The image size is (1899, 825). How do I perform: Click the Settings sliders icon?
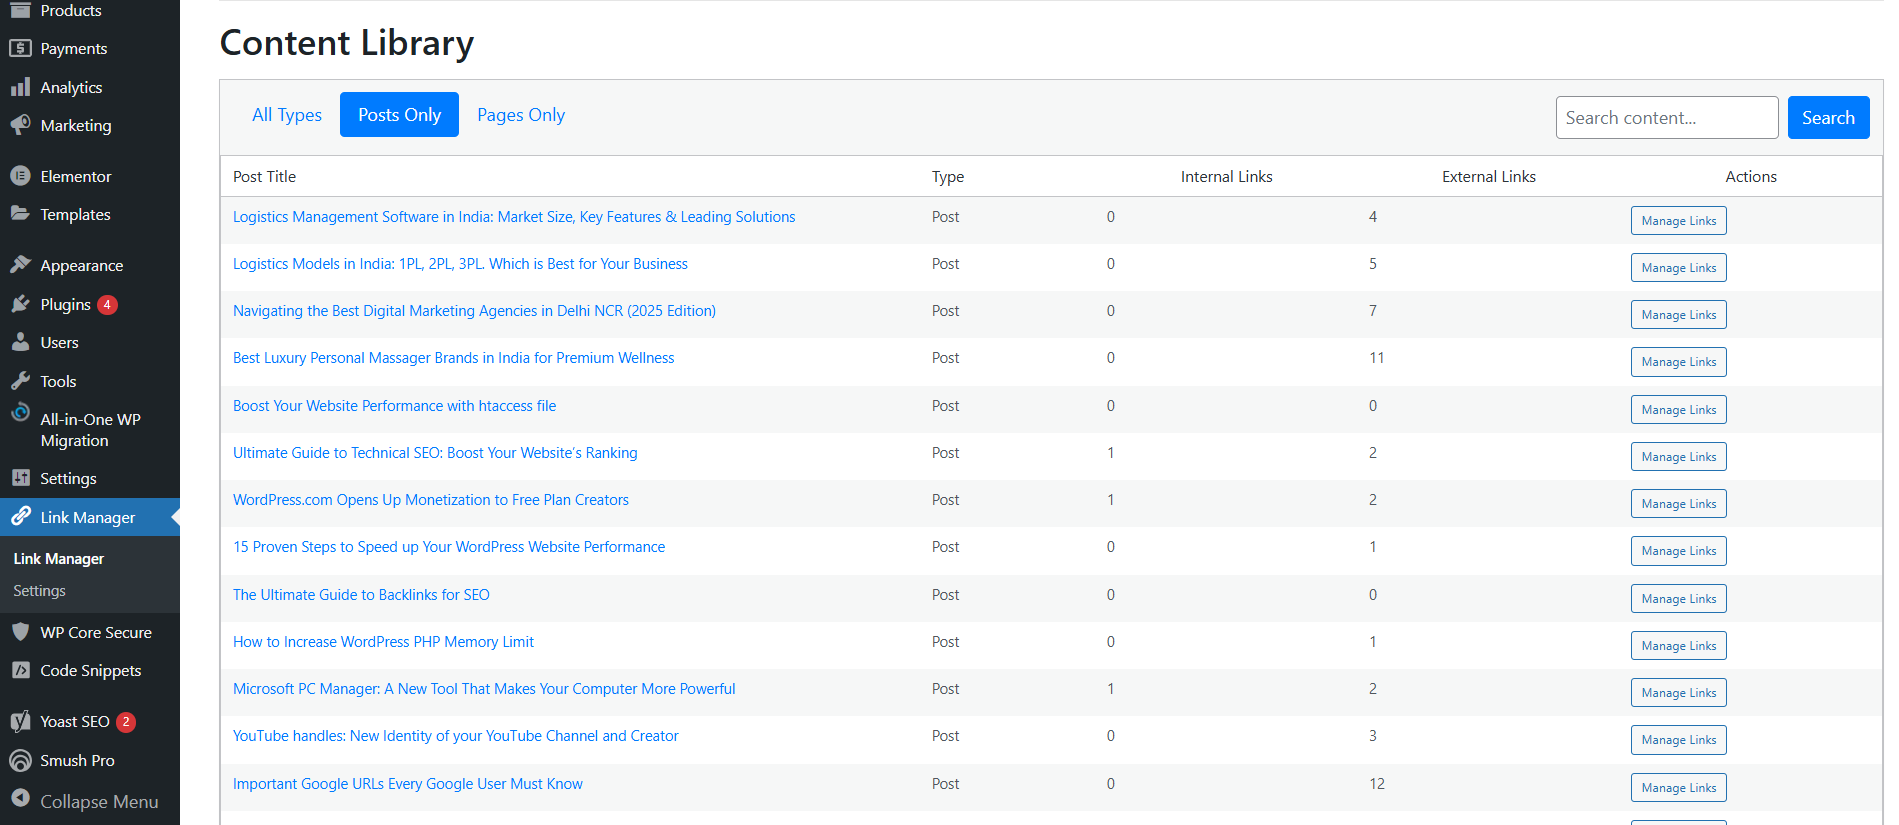pyautogui.click(x=20, y=478)
